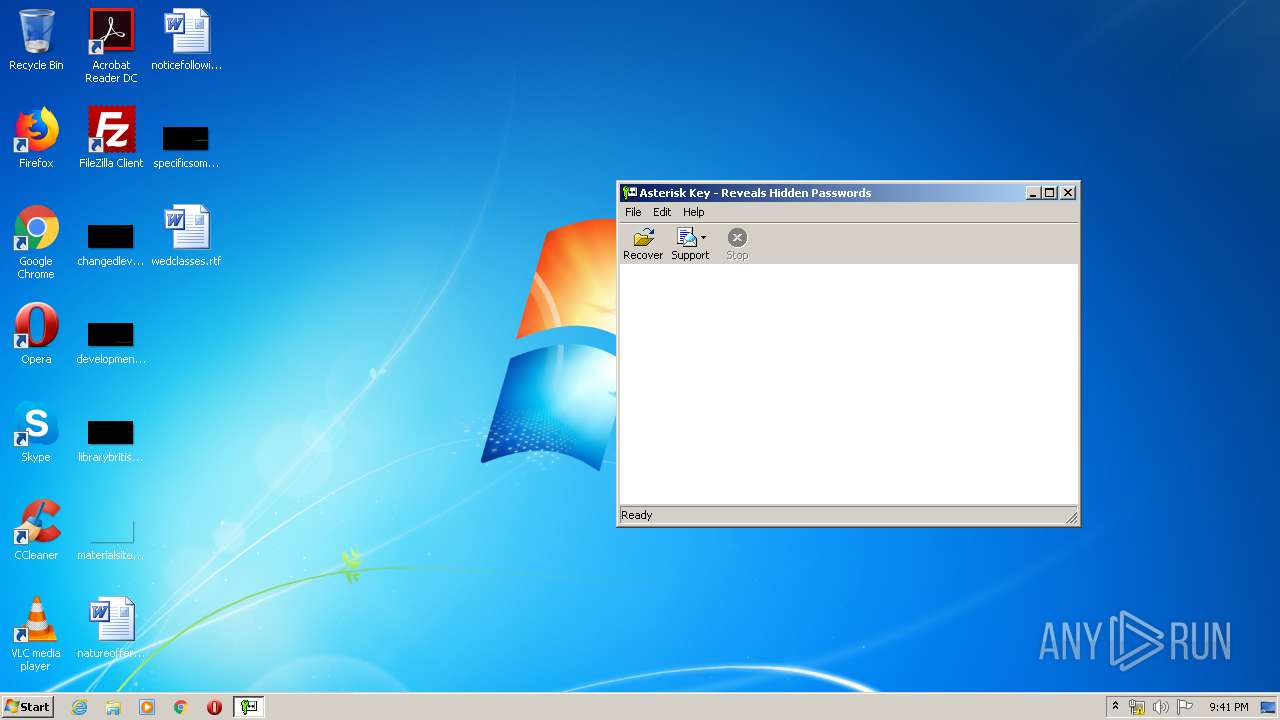Open the Support toolbar button

(689, 244)
